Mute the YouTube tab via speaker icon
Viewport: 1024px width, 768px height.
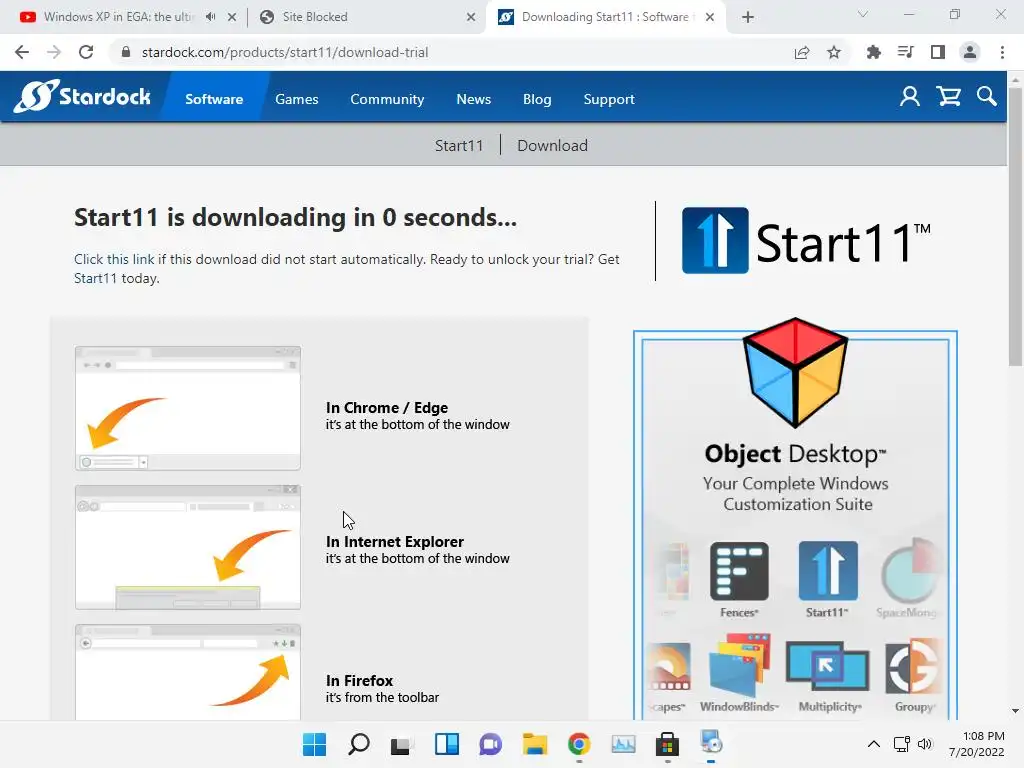pos(210,17)
